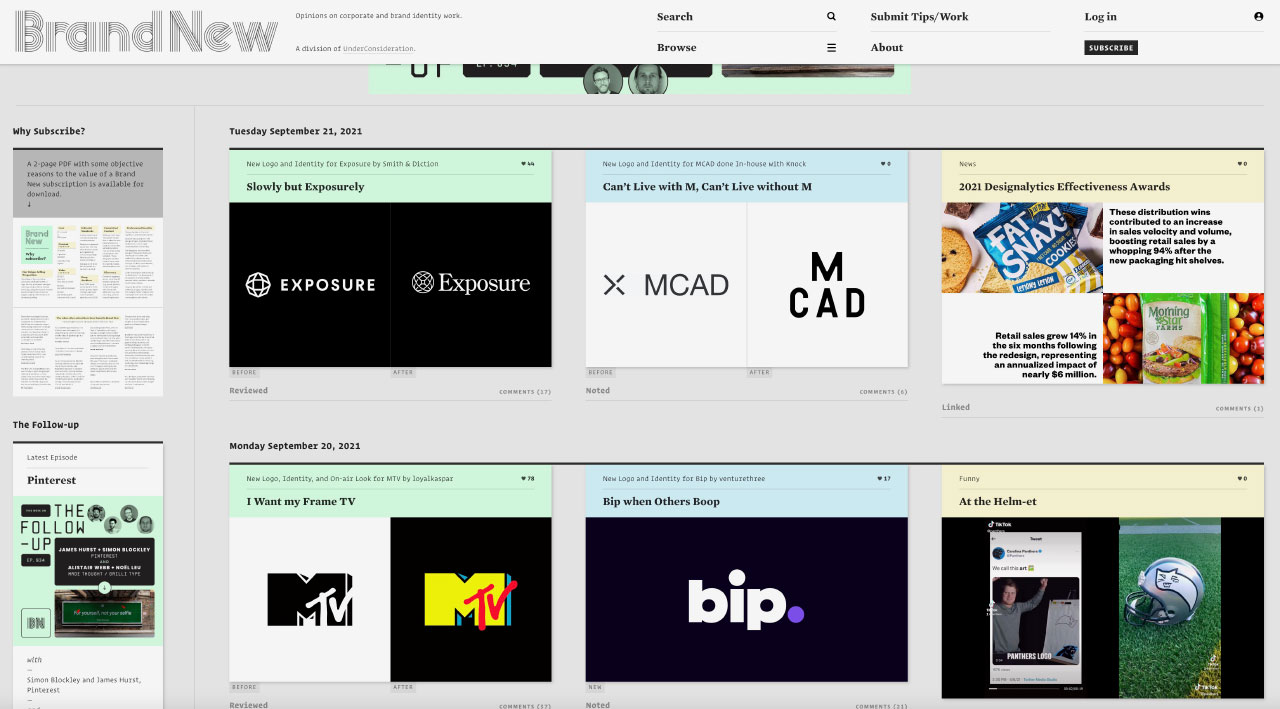
Task: Click the Log in link
Action: pos(1101,17)
